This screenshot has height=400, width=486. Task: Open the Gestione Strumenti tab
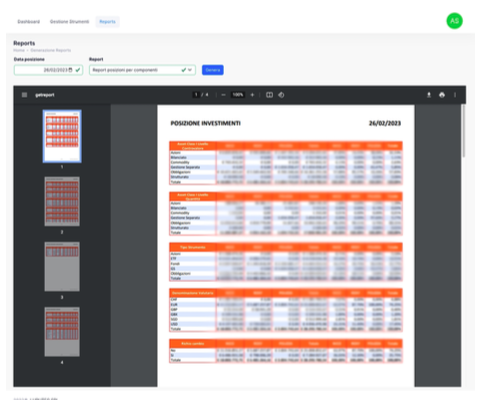pyautogui.click(x=69, y=22)
